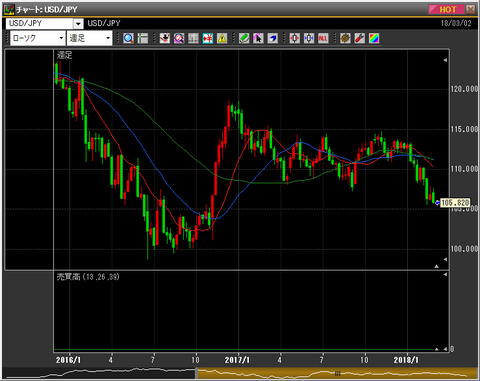Image resolution: width=480 pixels, height=381 pixels.
Task: Open the USD/JPY currency pair dropdown
Action: click(78, 24)
